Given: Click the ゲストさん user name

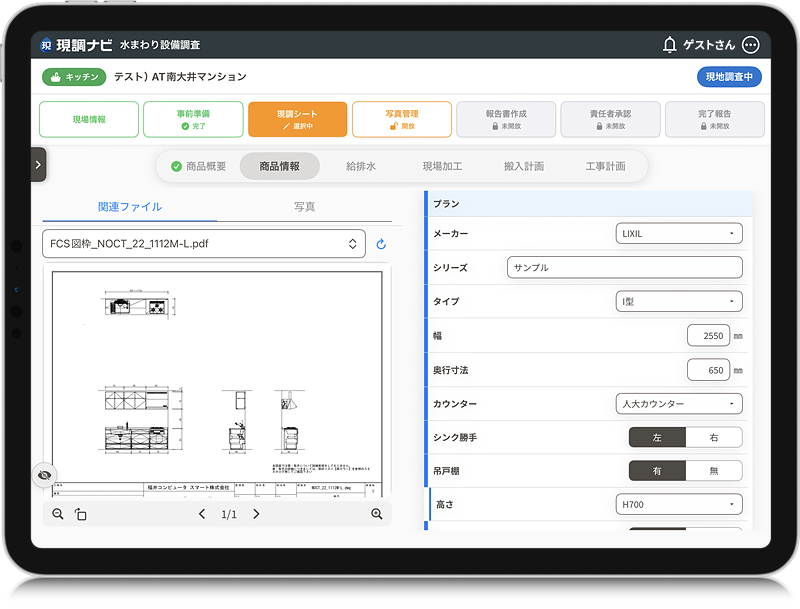Looking at the screenshot, I should pyautogui.click(x=709, y=45).
